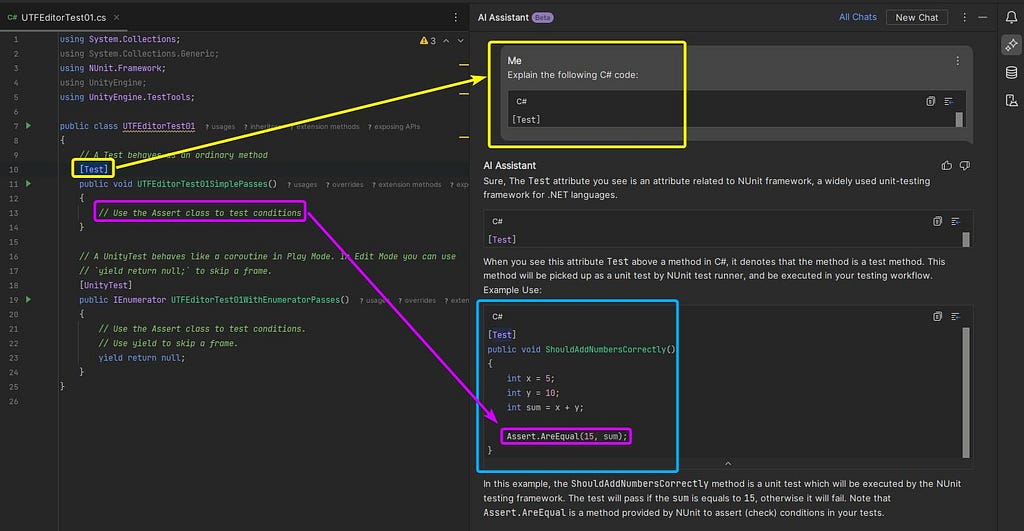Screen dimensions: 1024x531
Task: Go to next highlighted problem arrow
Action: [460, 40]
